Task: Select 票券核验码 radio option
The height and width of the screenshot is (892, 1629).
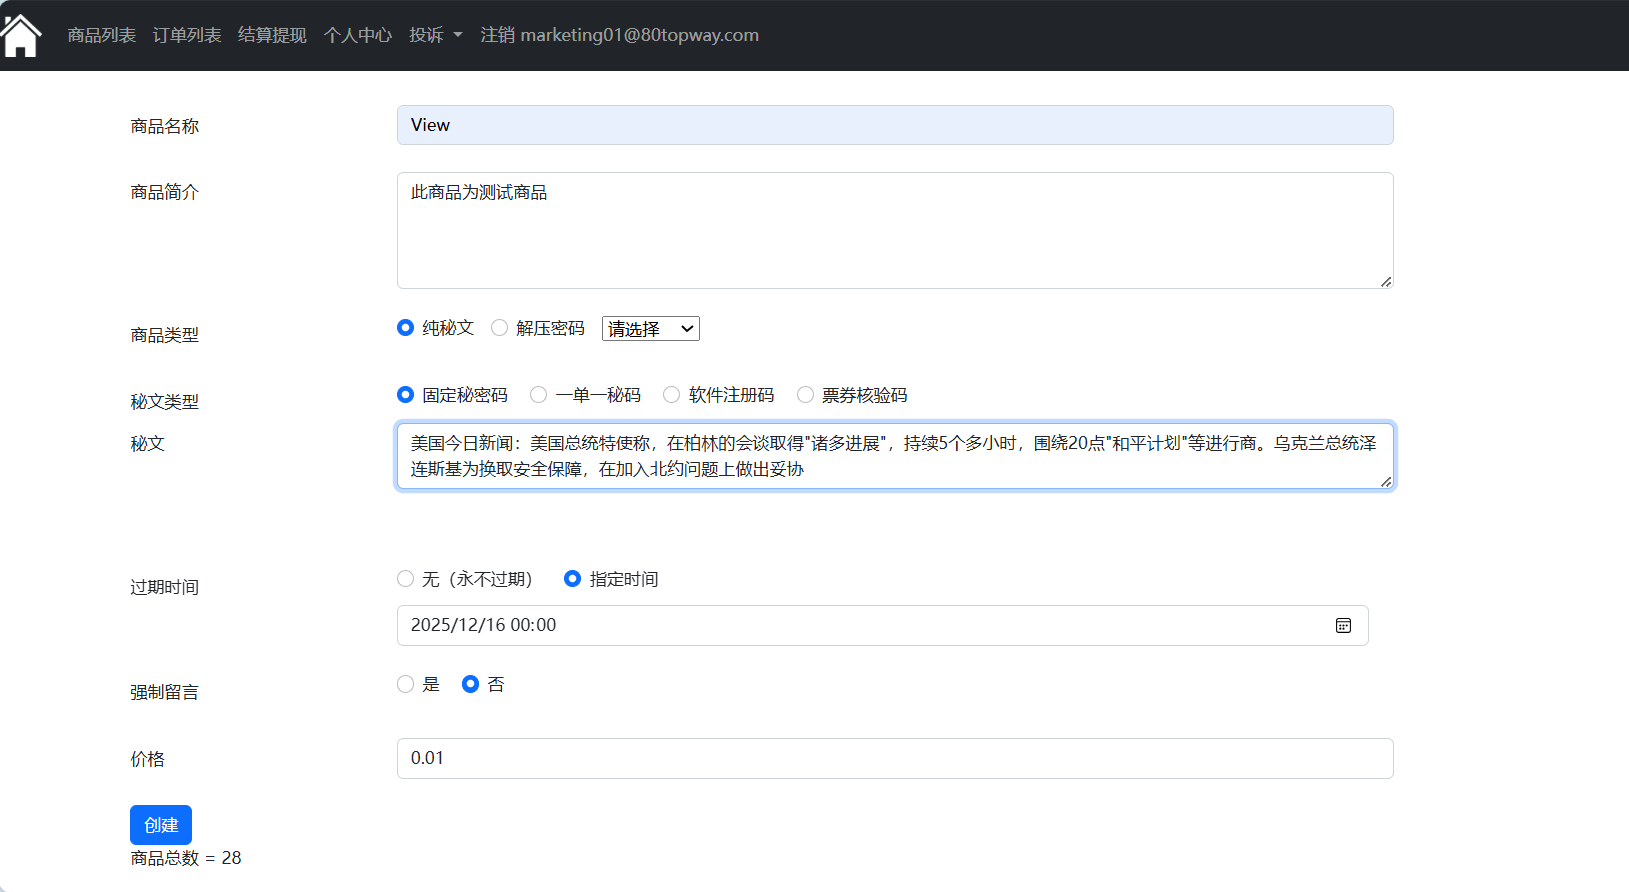Action: 805,395
